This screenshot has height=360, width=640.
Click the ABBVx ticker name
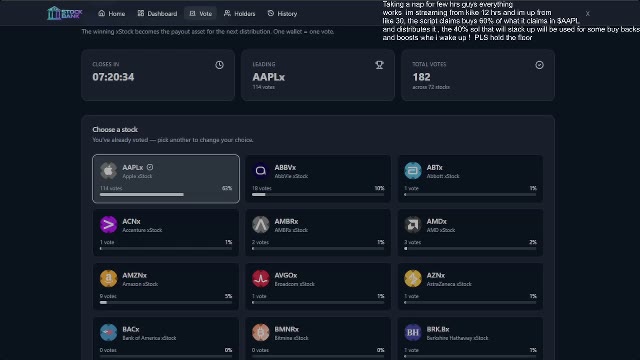click(x=285, y=167)
